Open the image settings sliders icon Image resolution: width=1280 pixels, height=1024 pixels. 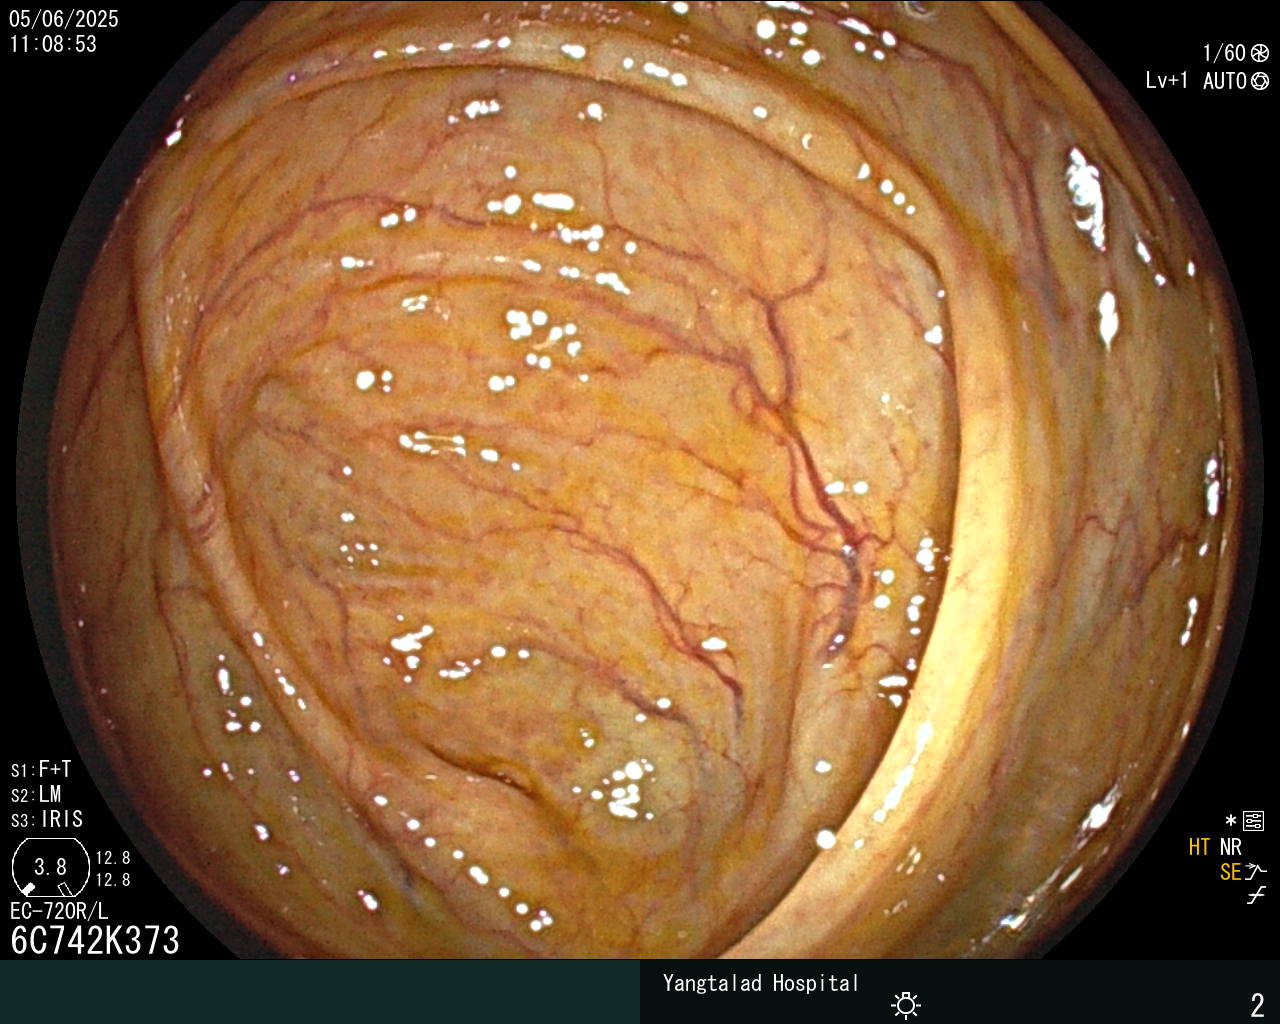click(x=1254, y=821)
